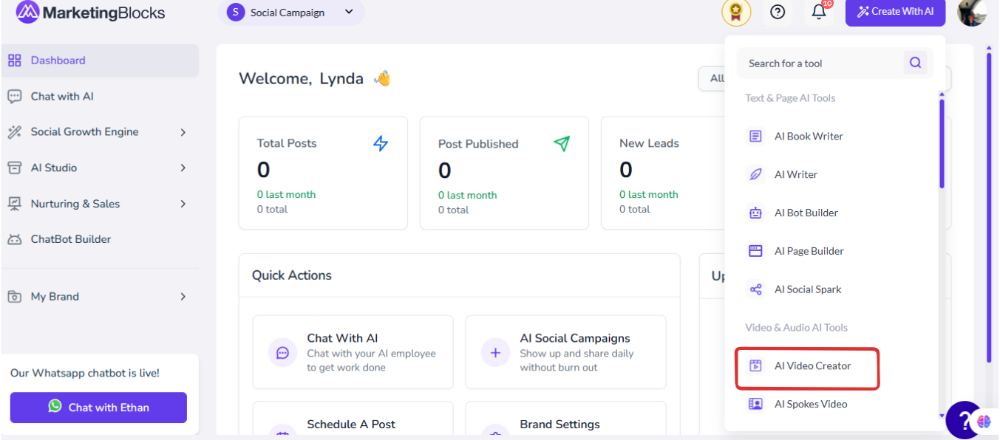Click the My Brand folder icon
Image resolution: width=1000 pixels, height=440 pixels.
tap(14, 297)
